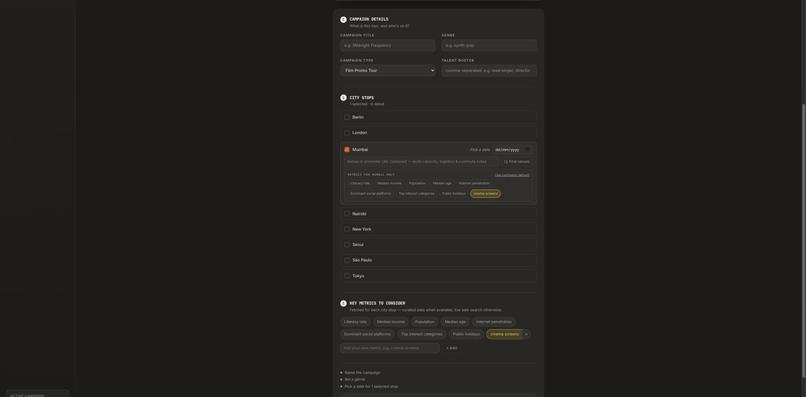Viewport: 806px width, 397px height.
Task: Toggle Literacy rate chip in Key Metrics
Action: (356, 322)
